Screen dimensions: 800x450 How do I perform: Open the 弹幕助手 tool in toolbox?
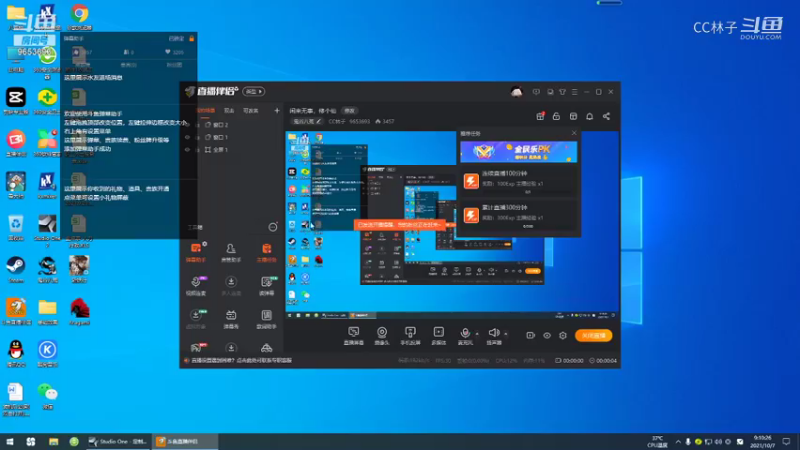point(195,253)
